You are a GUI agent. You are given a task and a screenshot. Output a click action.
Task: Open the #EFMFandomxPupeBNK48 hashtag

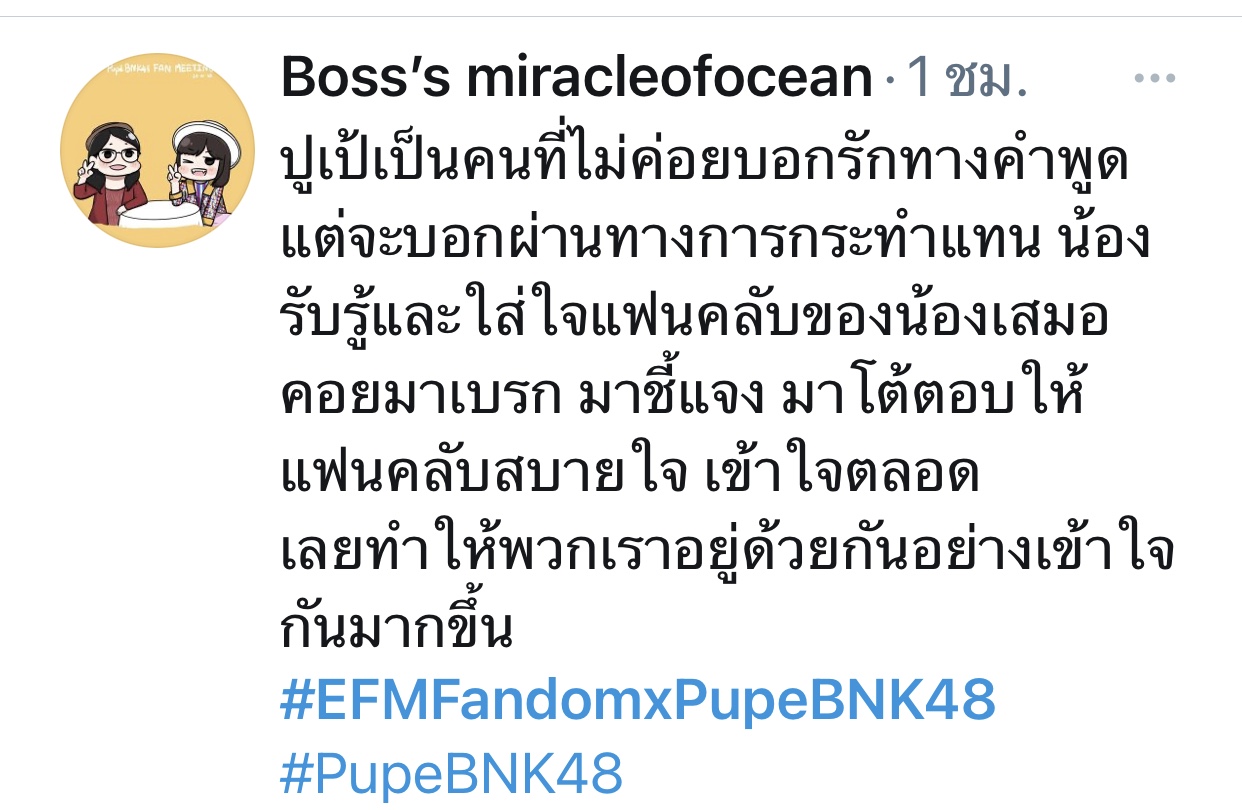(x=638, y=699)
